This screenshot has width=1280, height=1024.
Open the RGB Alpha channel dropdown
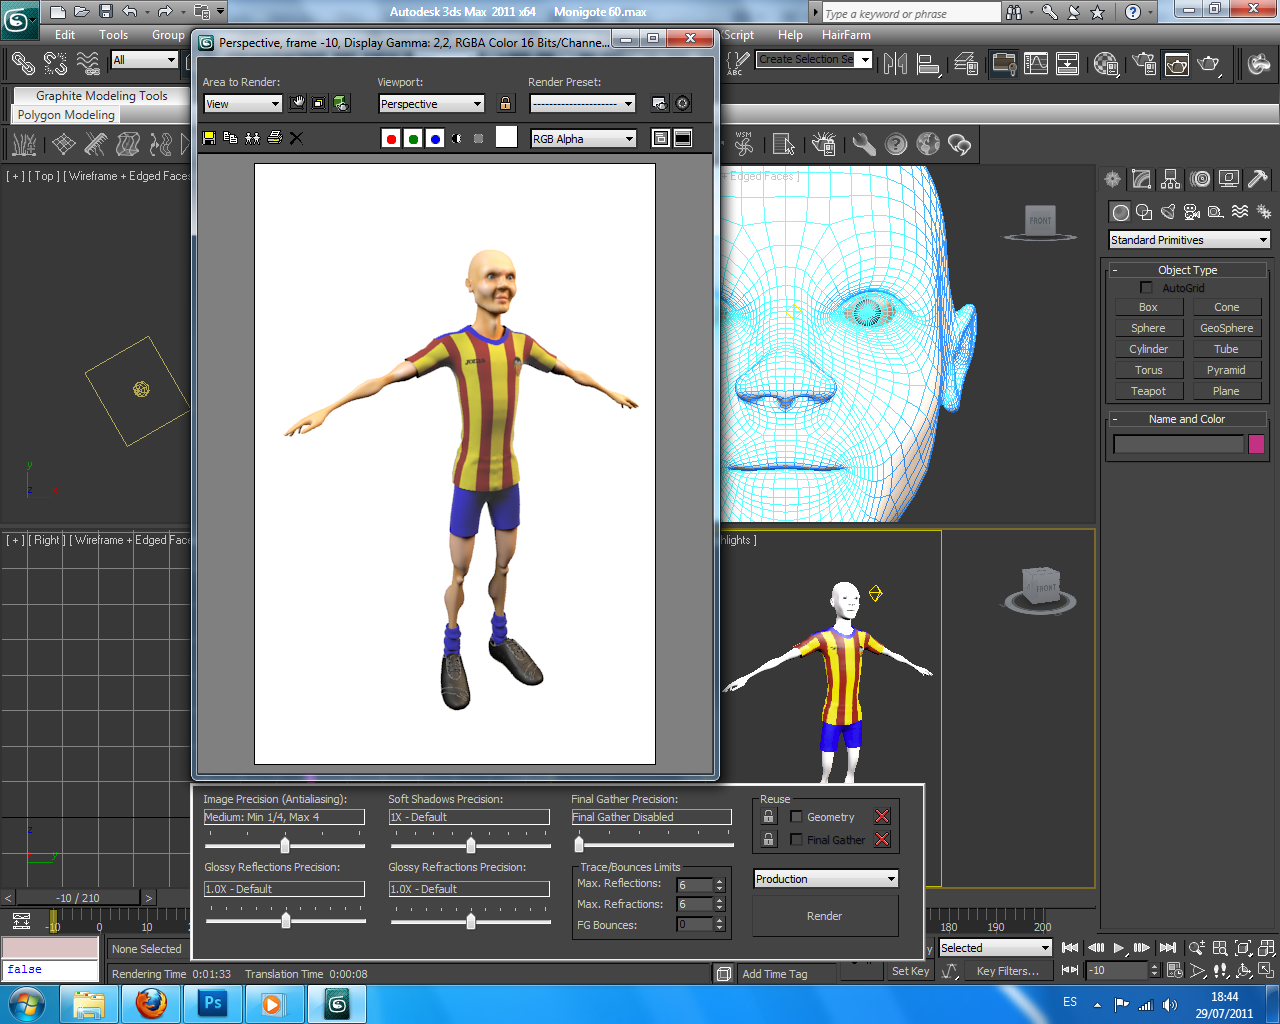coord(583,139)
